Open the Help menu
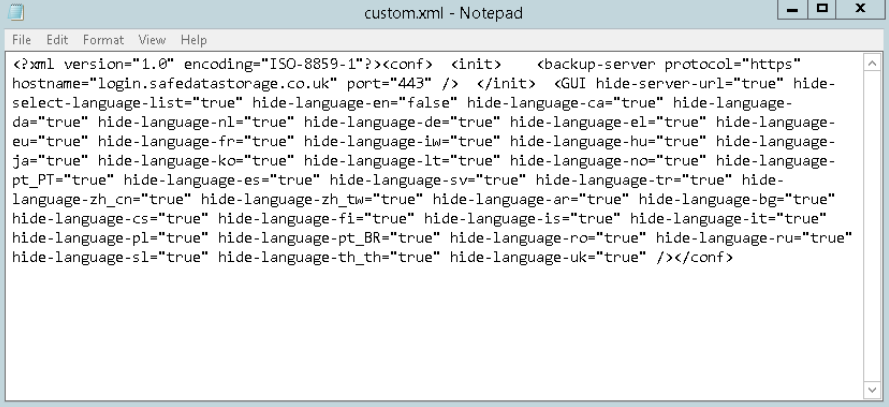Viewport: 889px width, 407px height. pos(193,40)
